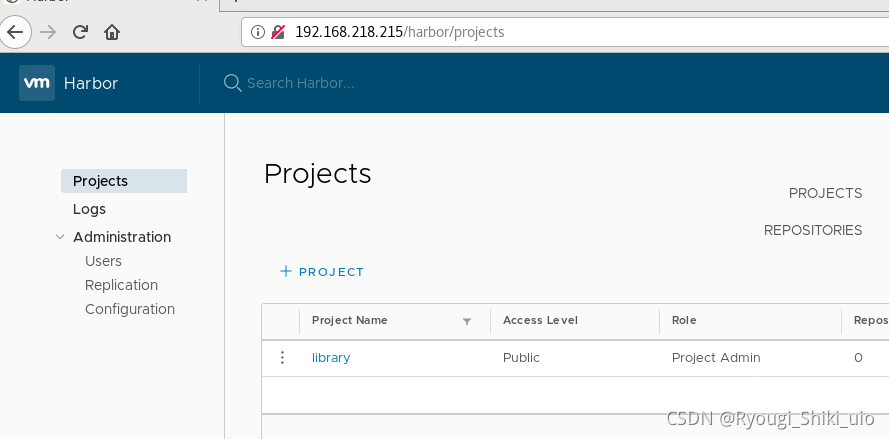Open the action menu for library row

point(282,357)
